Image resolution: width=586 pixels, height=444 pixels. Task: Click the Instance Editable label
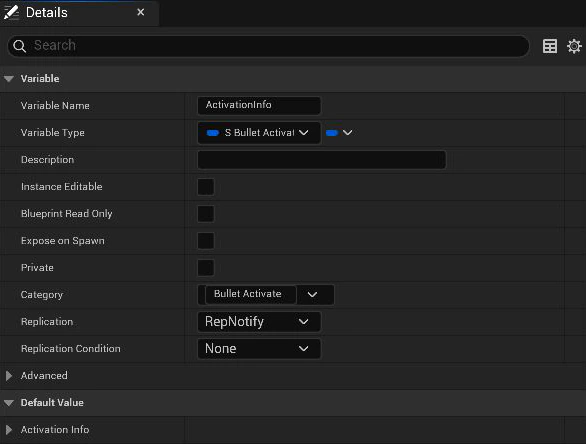[62, 186]
